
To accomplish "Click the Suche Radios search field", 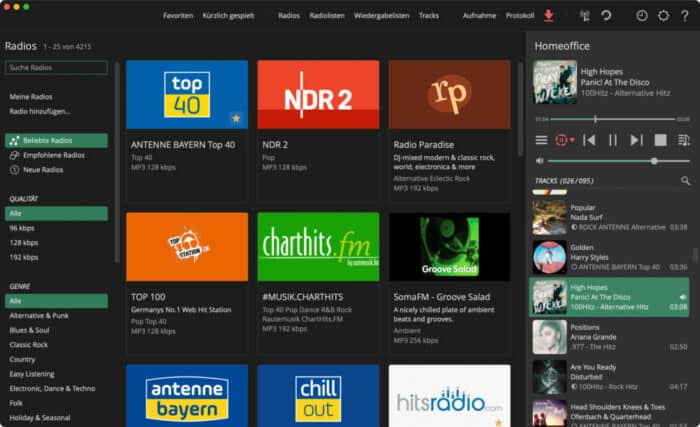I will (x=56, y=67).
